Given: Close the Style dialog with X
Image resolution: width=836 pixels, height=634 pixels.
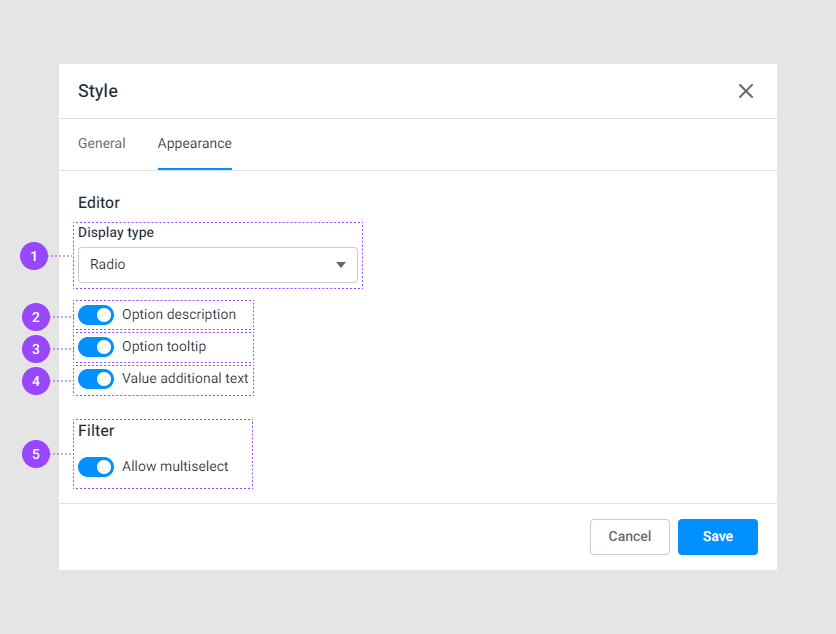Looking at the screenshot, I should click(x=746, y=90).
